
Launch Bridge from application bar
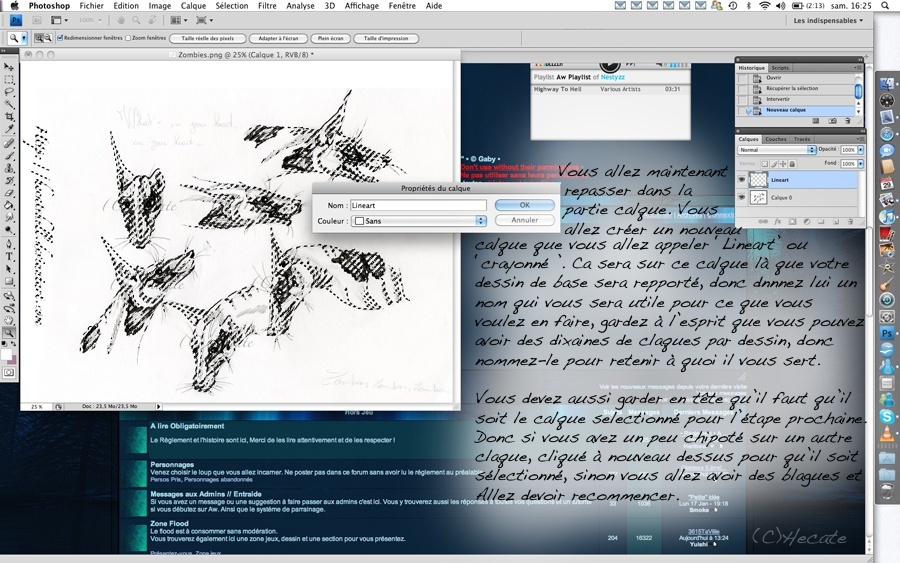point(37,20)
